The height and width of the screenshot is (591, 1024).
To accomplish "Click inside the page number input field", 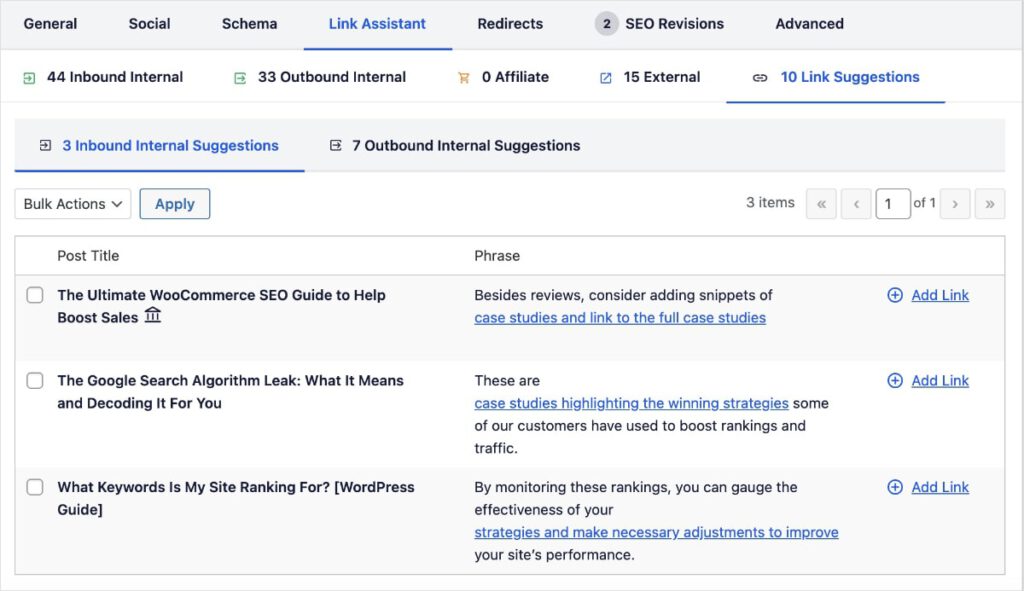I will click(893, 203).
